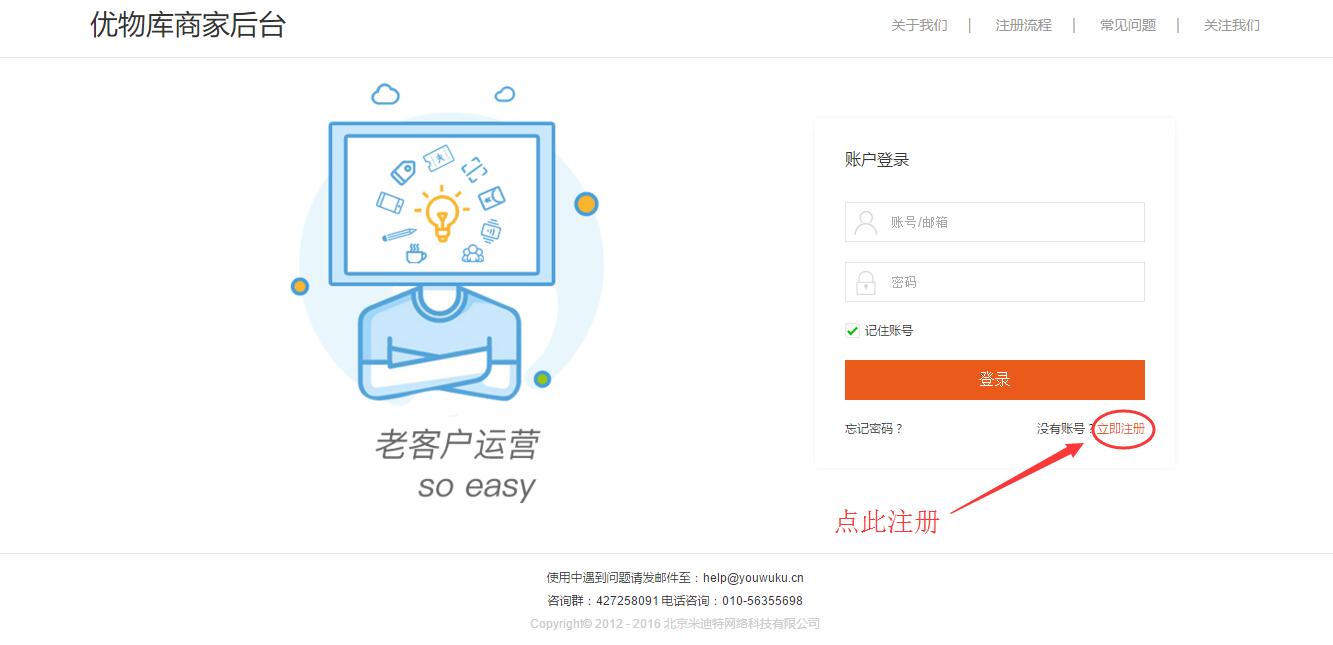Open the 关于我们 menu item

pyautogui.click(x=919, y=25)
